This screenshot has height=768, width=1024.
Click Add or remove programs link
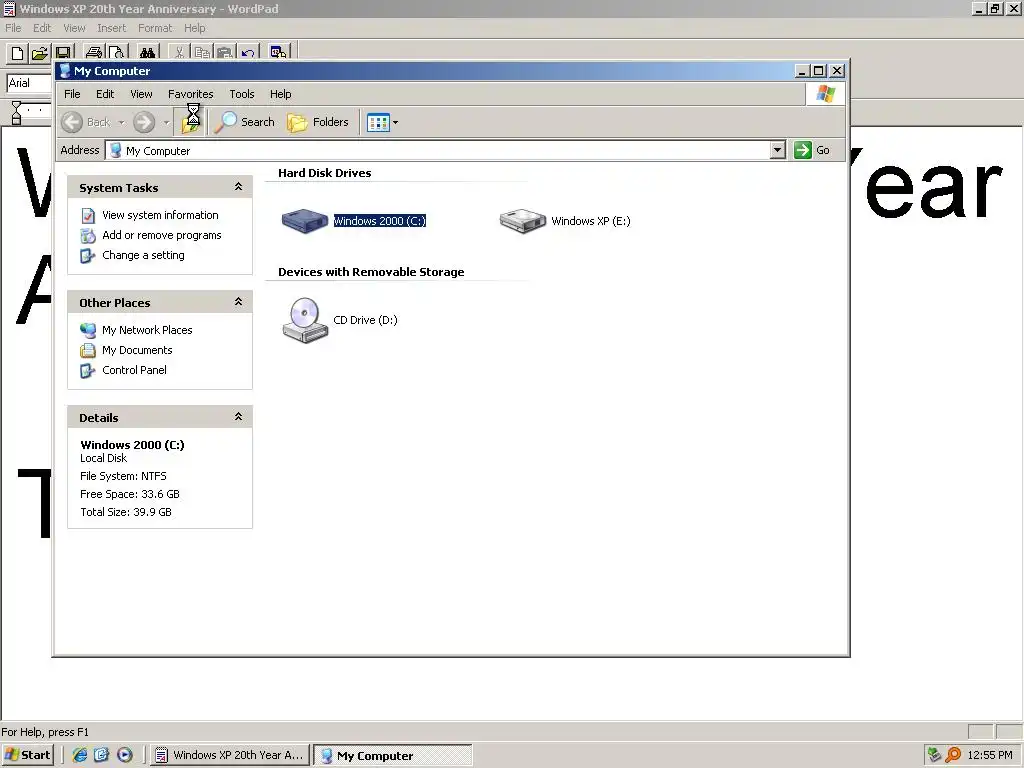[x=161, y=235]
